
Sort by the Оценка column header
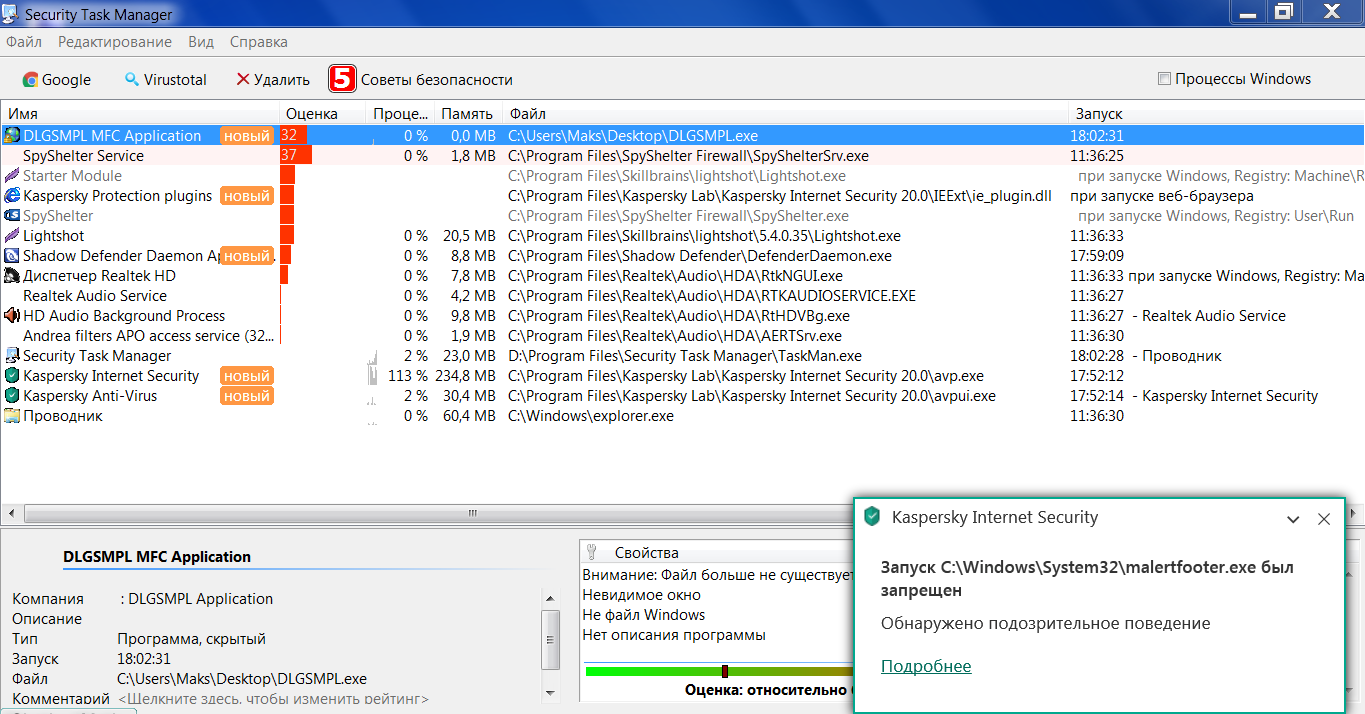(323, 114)
